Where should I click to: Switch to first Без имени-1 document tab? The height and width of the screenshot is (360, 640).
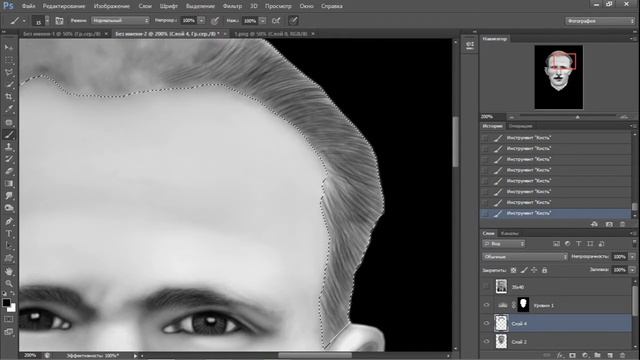(62, 34)
